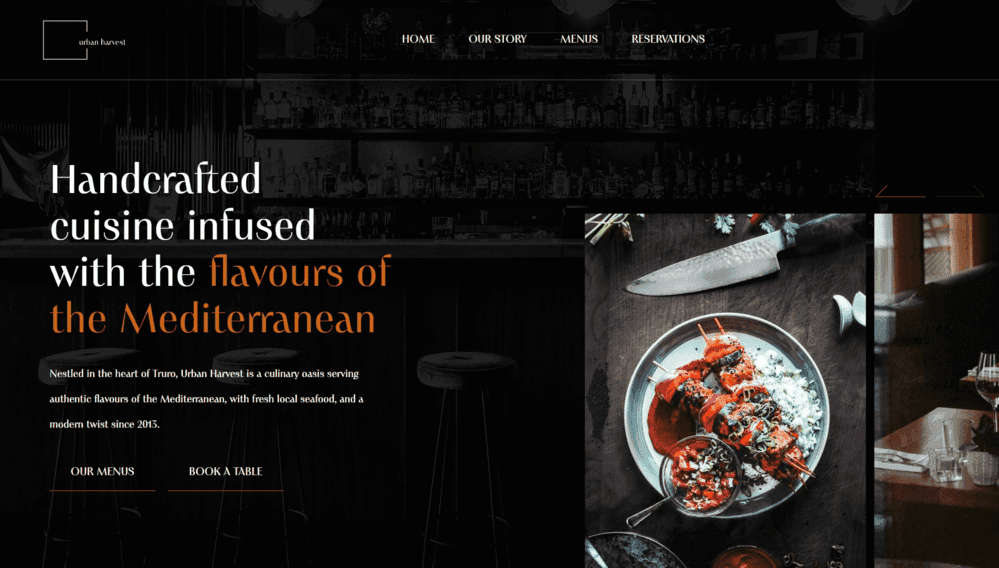The image size is (999, 568).
Task: Select the kebab plate food photo
Action: (x=726, y=390)
